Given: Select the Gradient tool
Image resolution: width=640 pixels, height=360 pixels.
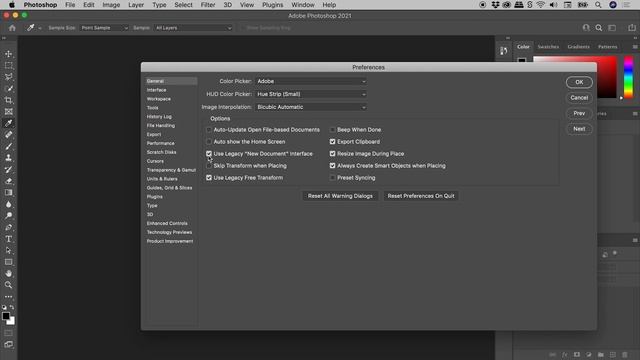Looking at the screenshot, I should click(9, 192).
